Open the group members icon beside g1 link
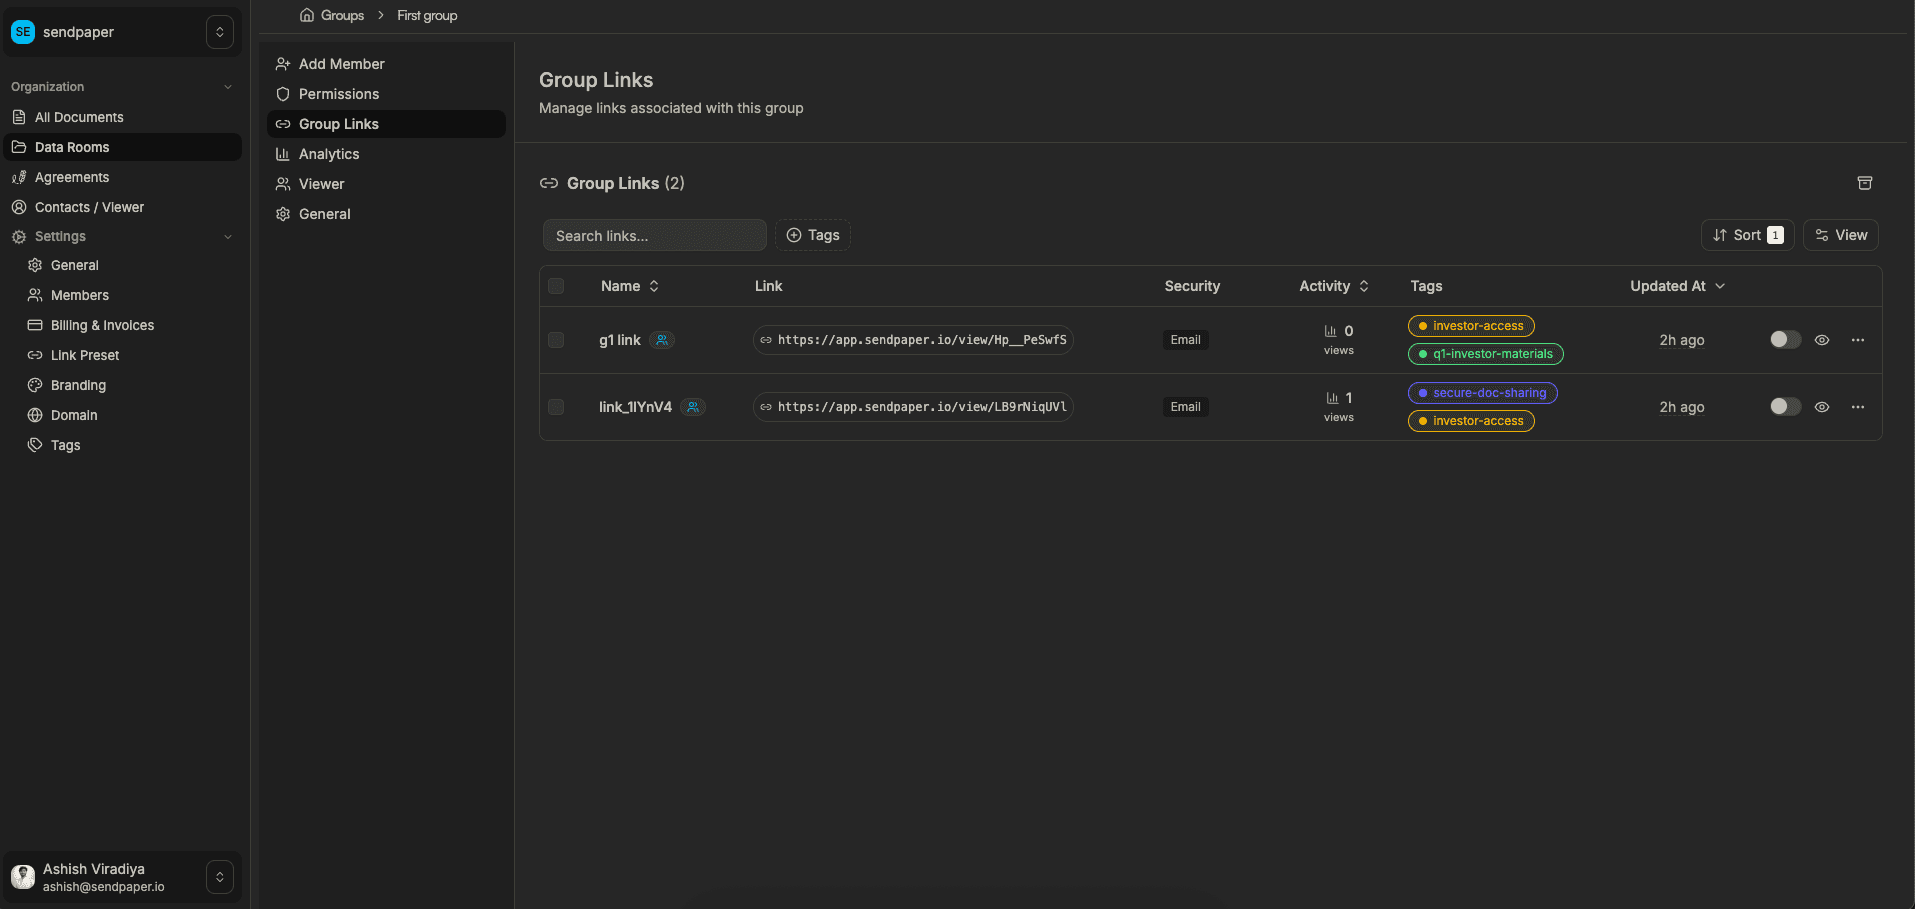Screen dimensions: 1915x909 (663, 340)
